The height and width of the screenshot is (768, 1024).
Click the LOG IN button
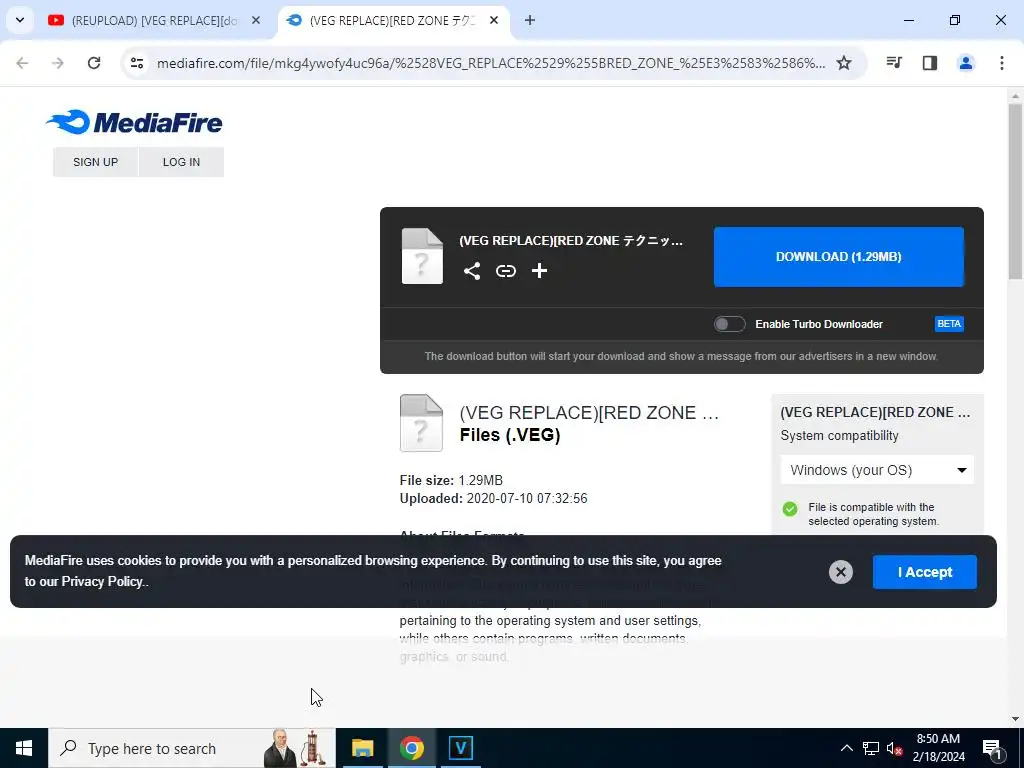point(182,162)
